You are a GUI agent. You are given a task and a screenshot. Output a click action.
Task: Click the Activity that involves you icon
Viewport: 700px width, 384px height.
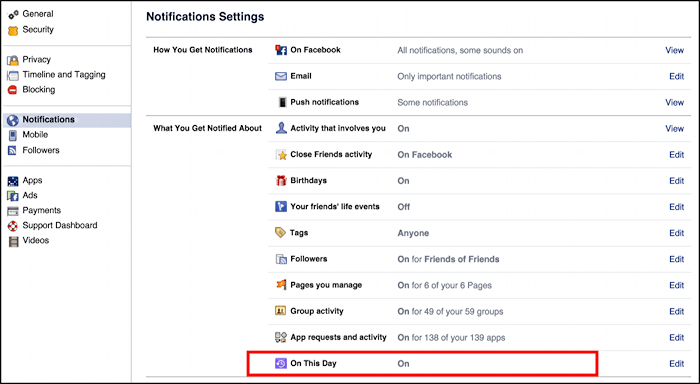(x=281, y=128)
